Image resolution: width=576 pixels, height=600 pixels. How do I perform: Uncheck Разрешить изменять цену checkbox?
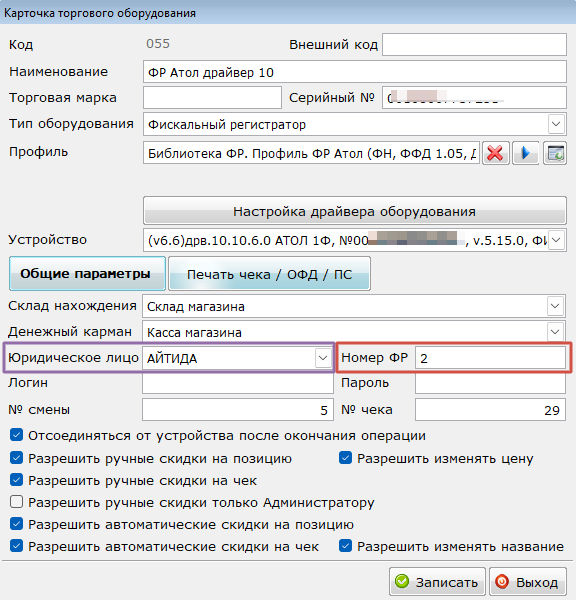346,458
